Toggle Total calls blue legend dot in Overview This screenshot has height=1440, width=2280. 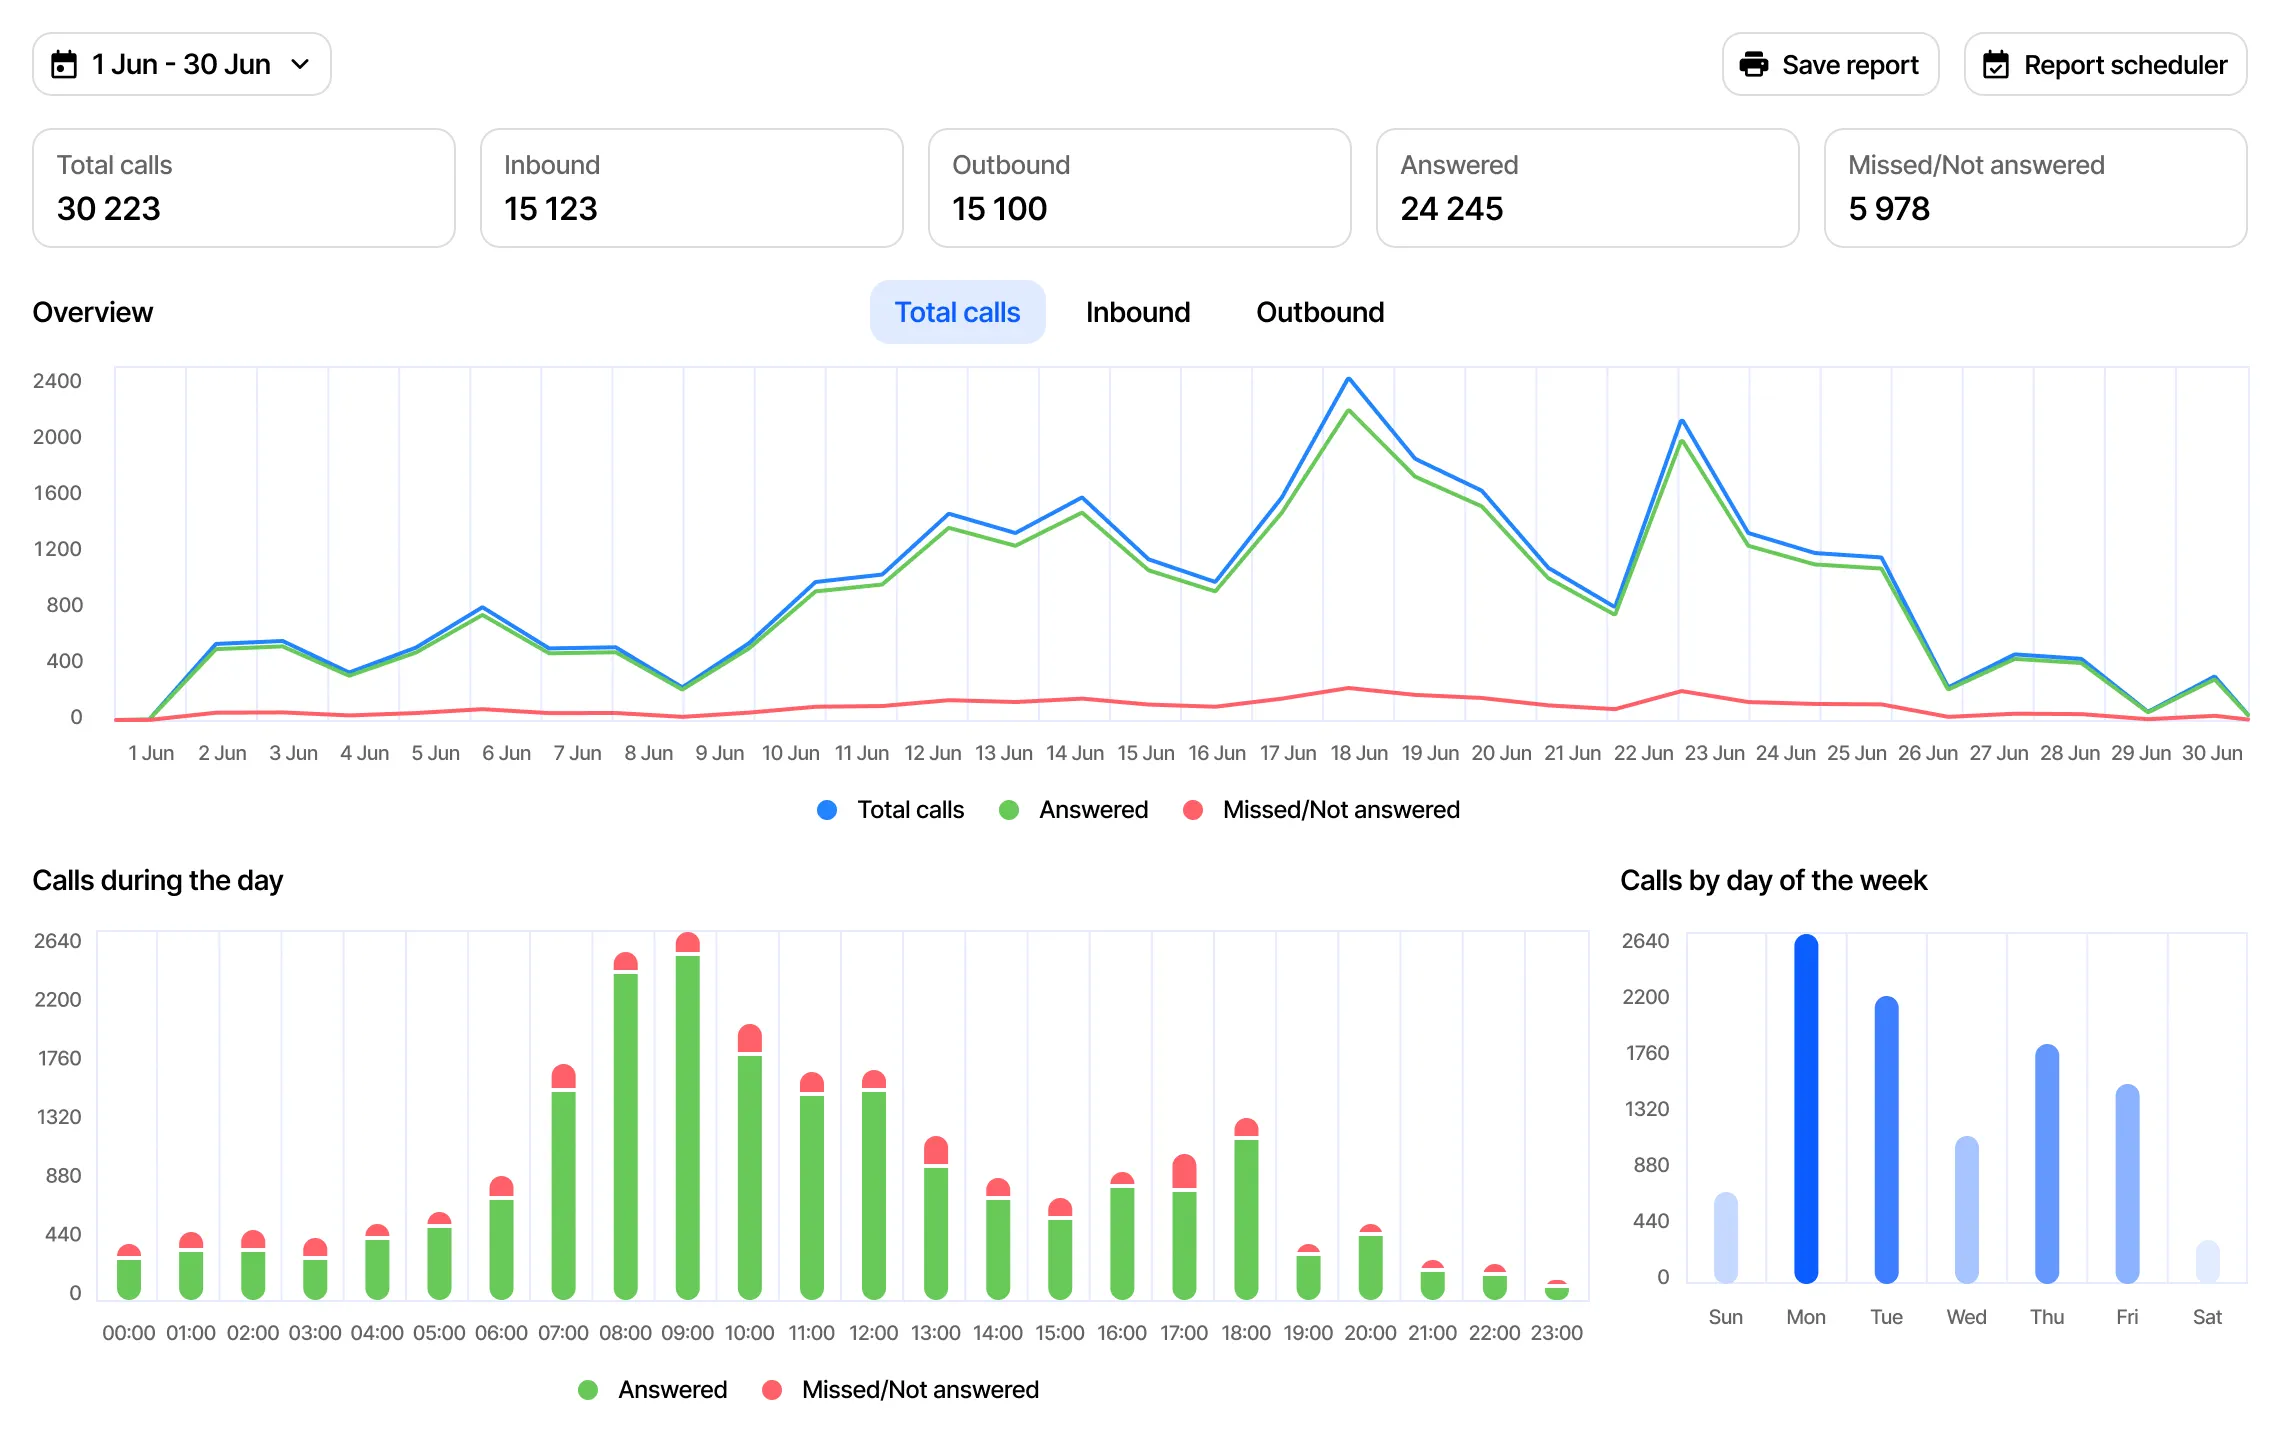pos(827,810)
